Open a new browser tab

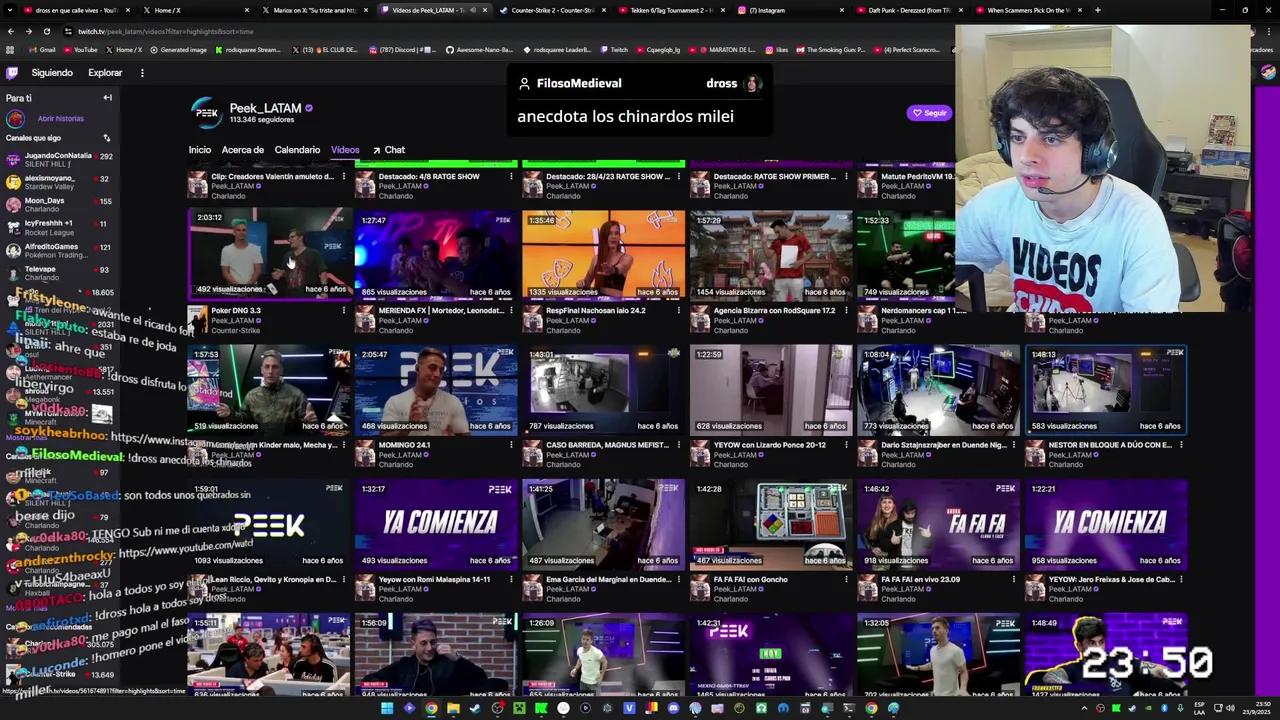coord(1098,10)
